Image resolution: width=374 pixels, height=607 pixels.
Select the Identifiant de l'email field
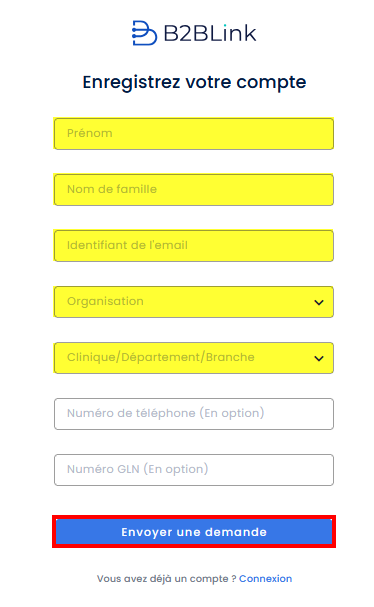pos(194,246)
